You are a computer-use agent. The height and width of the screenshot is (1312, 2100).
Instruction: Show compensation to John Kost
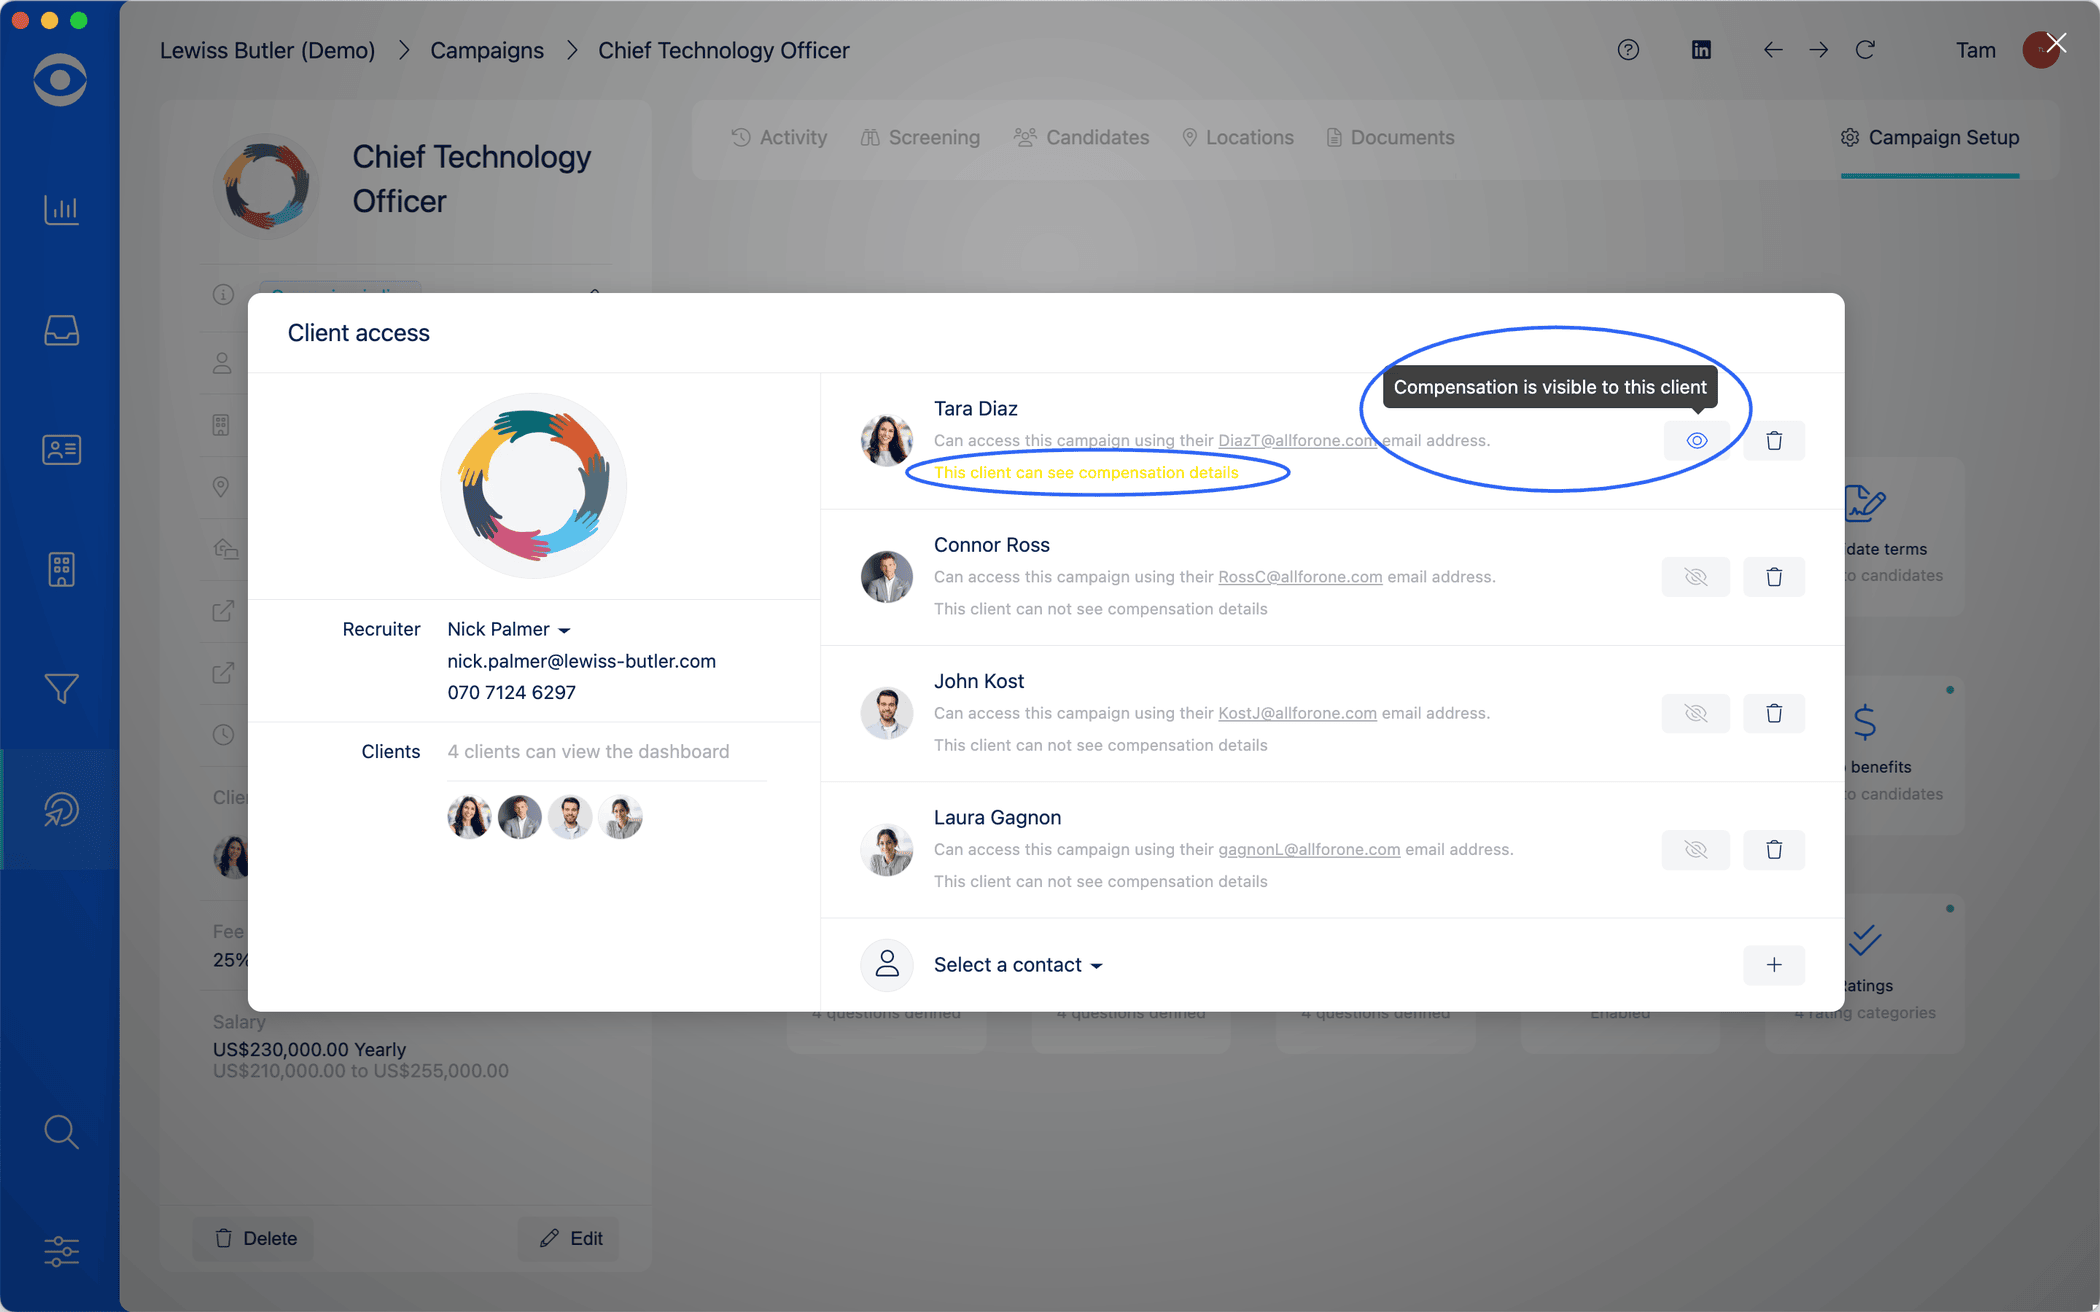(1695, 713)
